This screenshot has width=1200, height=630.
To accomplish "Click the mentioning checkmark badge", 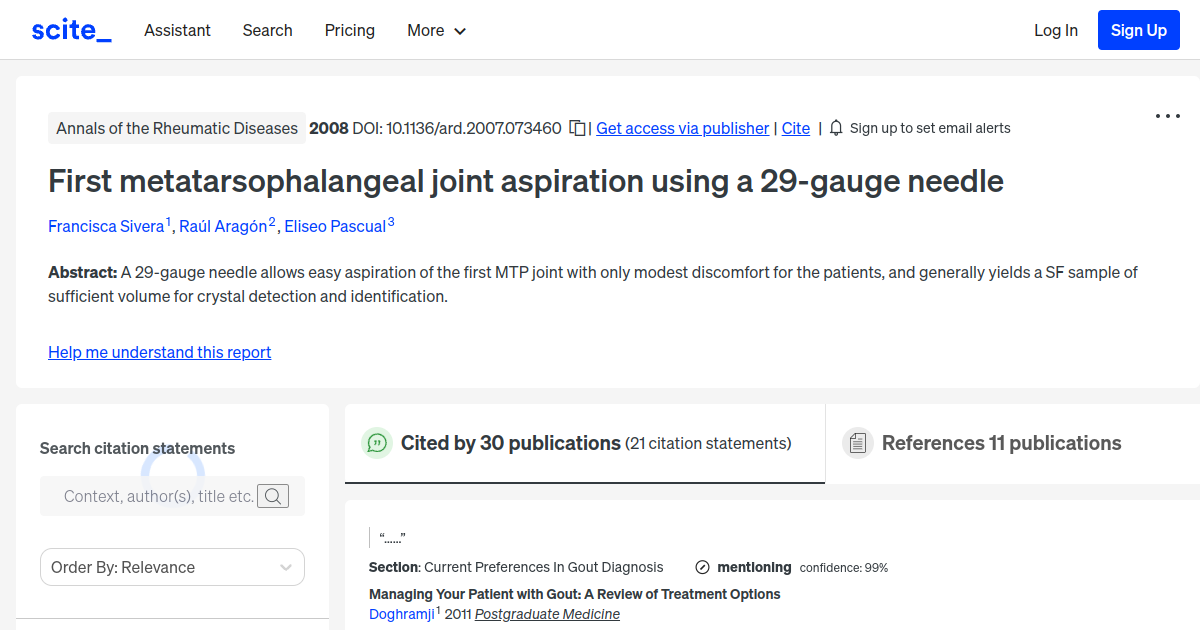I will pos(703,567).
